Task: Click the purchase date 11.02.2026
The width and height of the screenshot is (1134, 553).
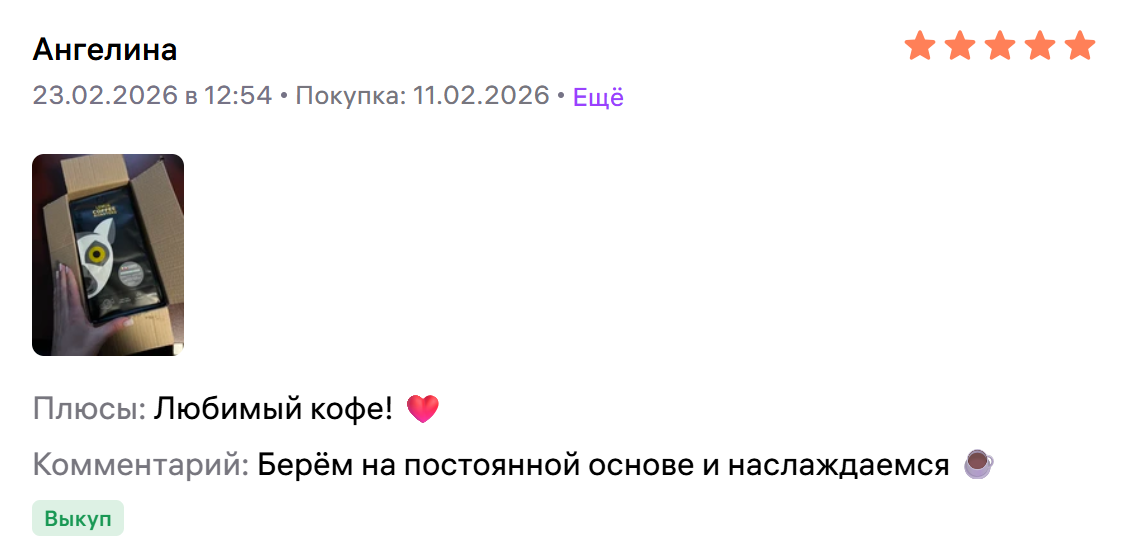Action: click(x=481, y=96)
